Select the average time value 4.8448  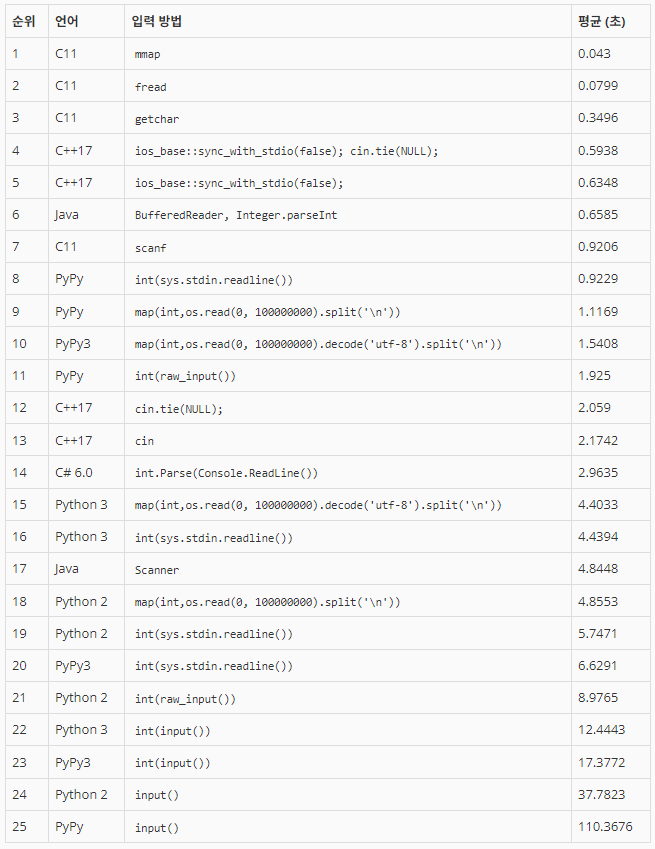pyautogui.click(x=598, y=569)
